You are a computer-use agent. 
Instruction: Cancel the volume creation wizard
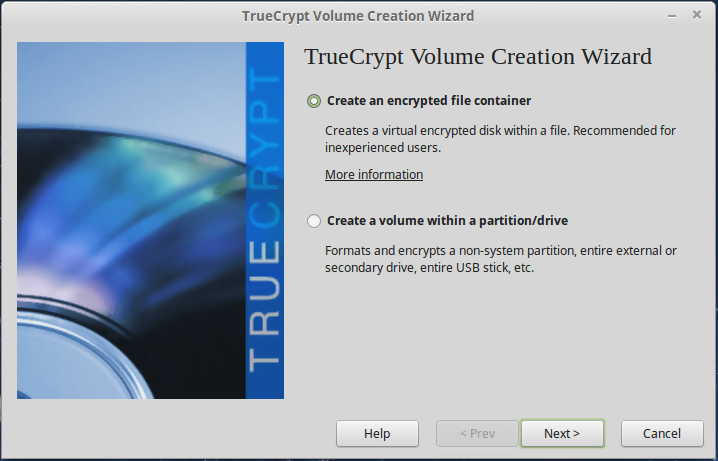[x=662, y=434]
